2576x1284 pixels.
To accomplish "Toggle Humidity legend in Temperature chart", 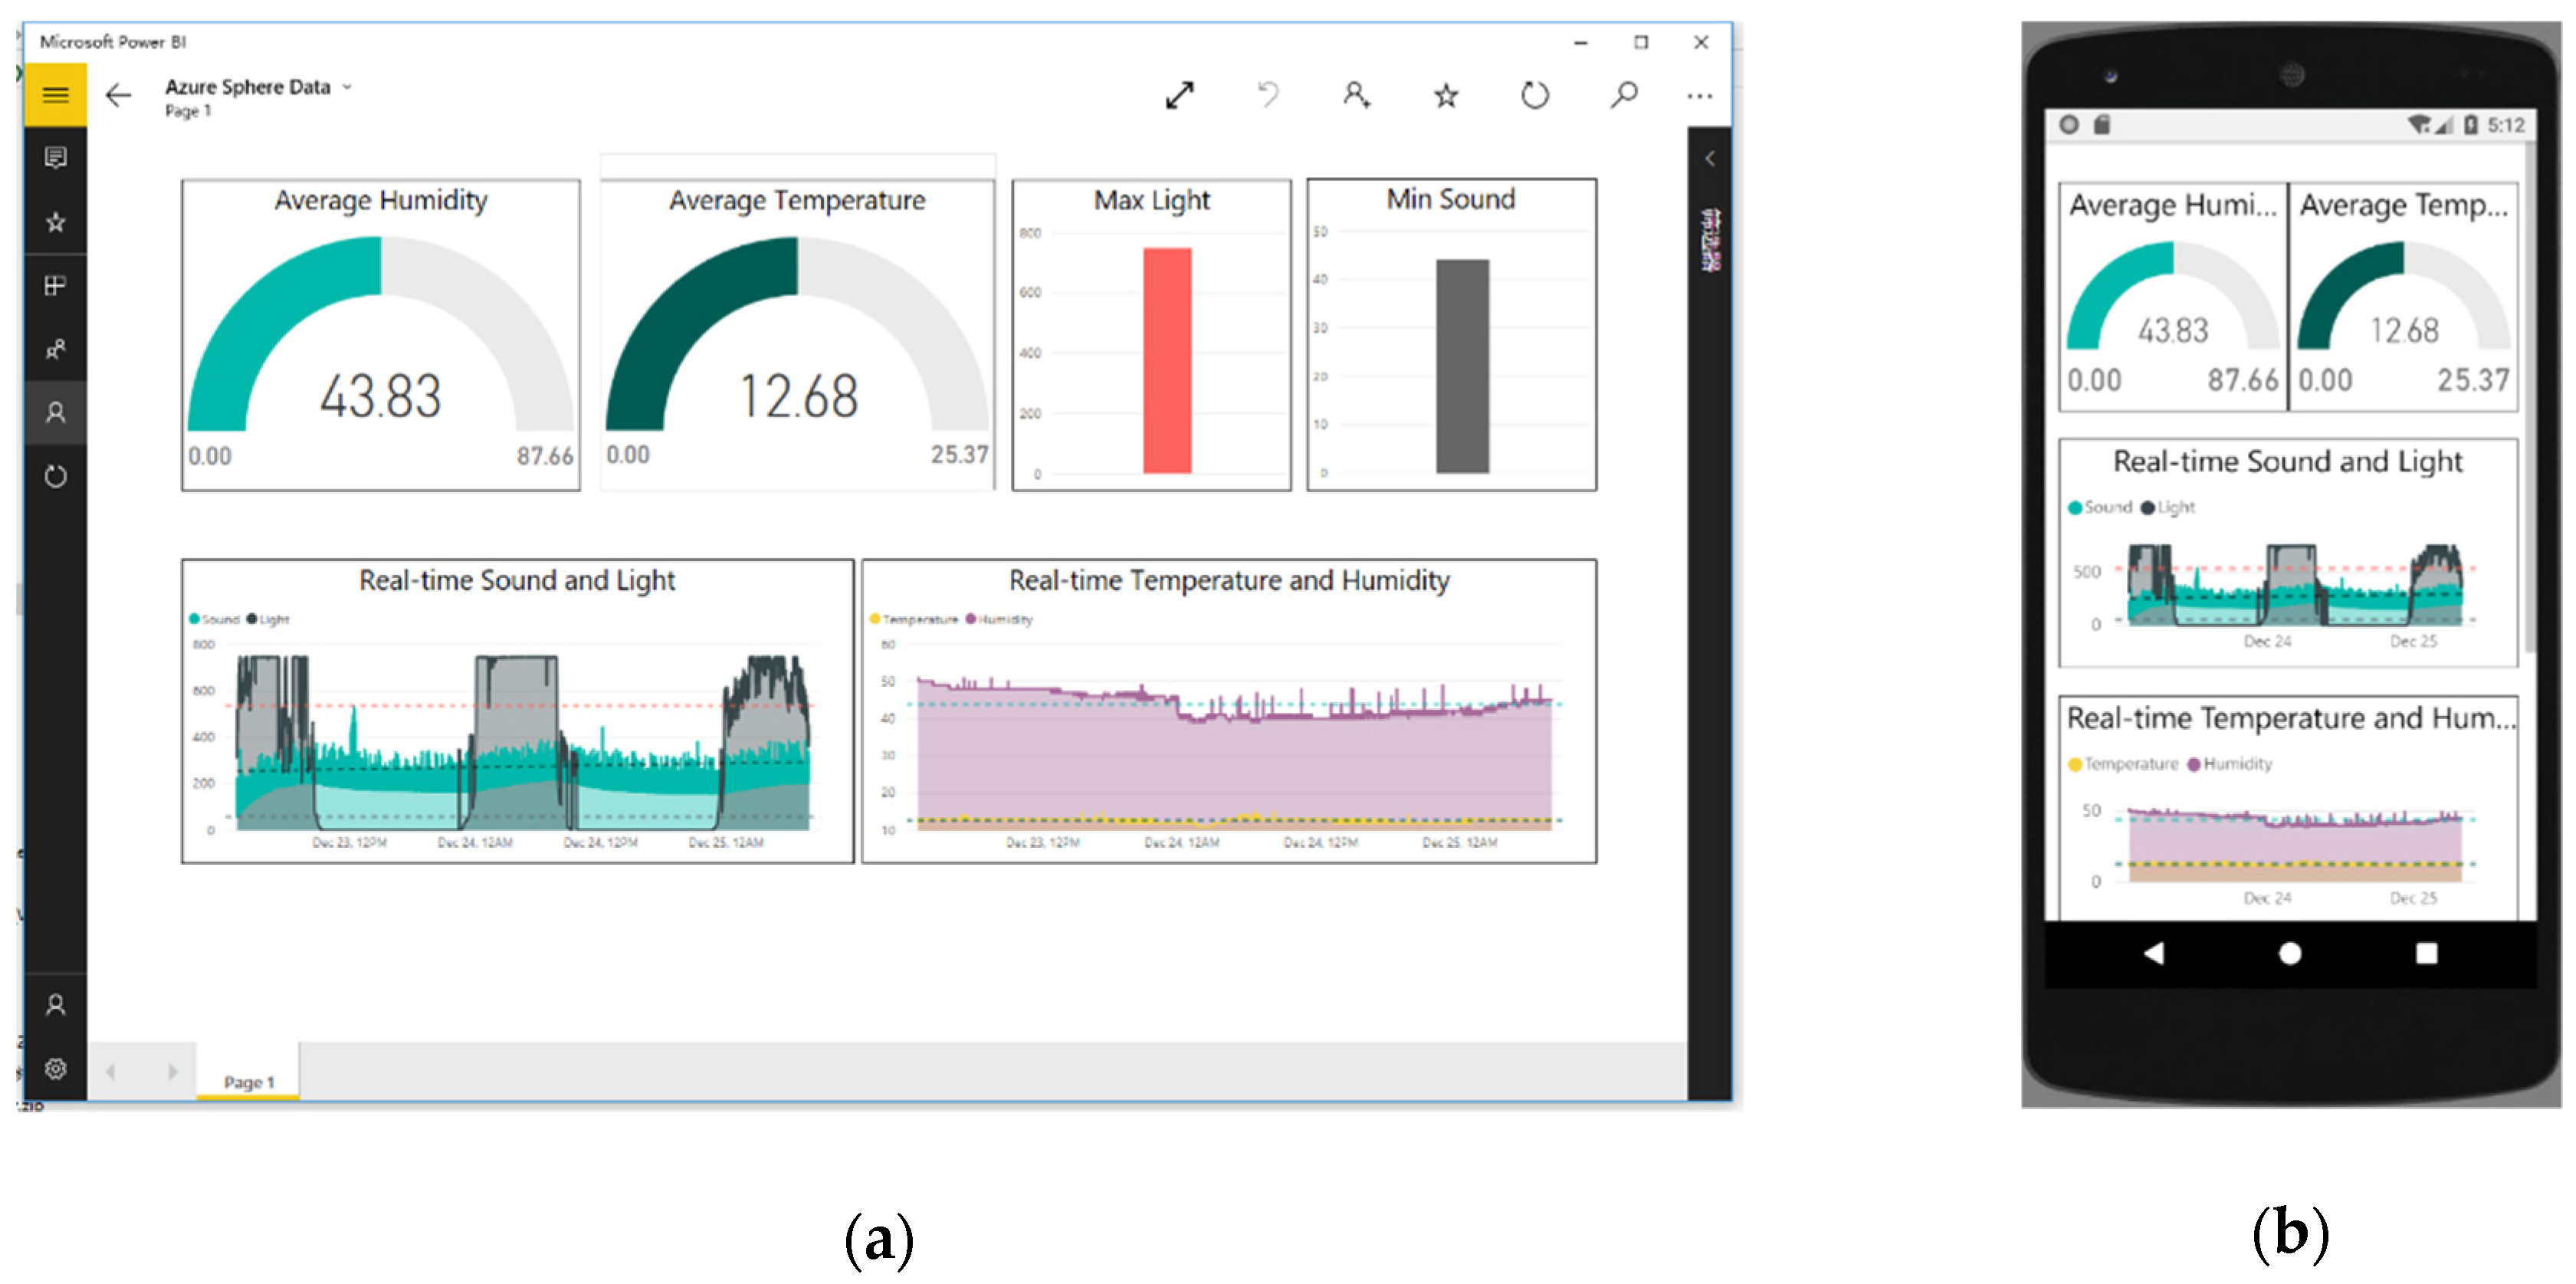I will (999, 619).
